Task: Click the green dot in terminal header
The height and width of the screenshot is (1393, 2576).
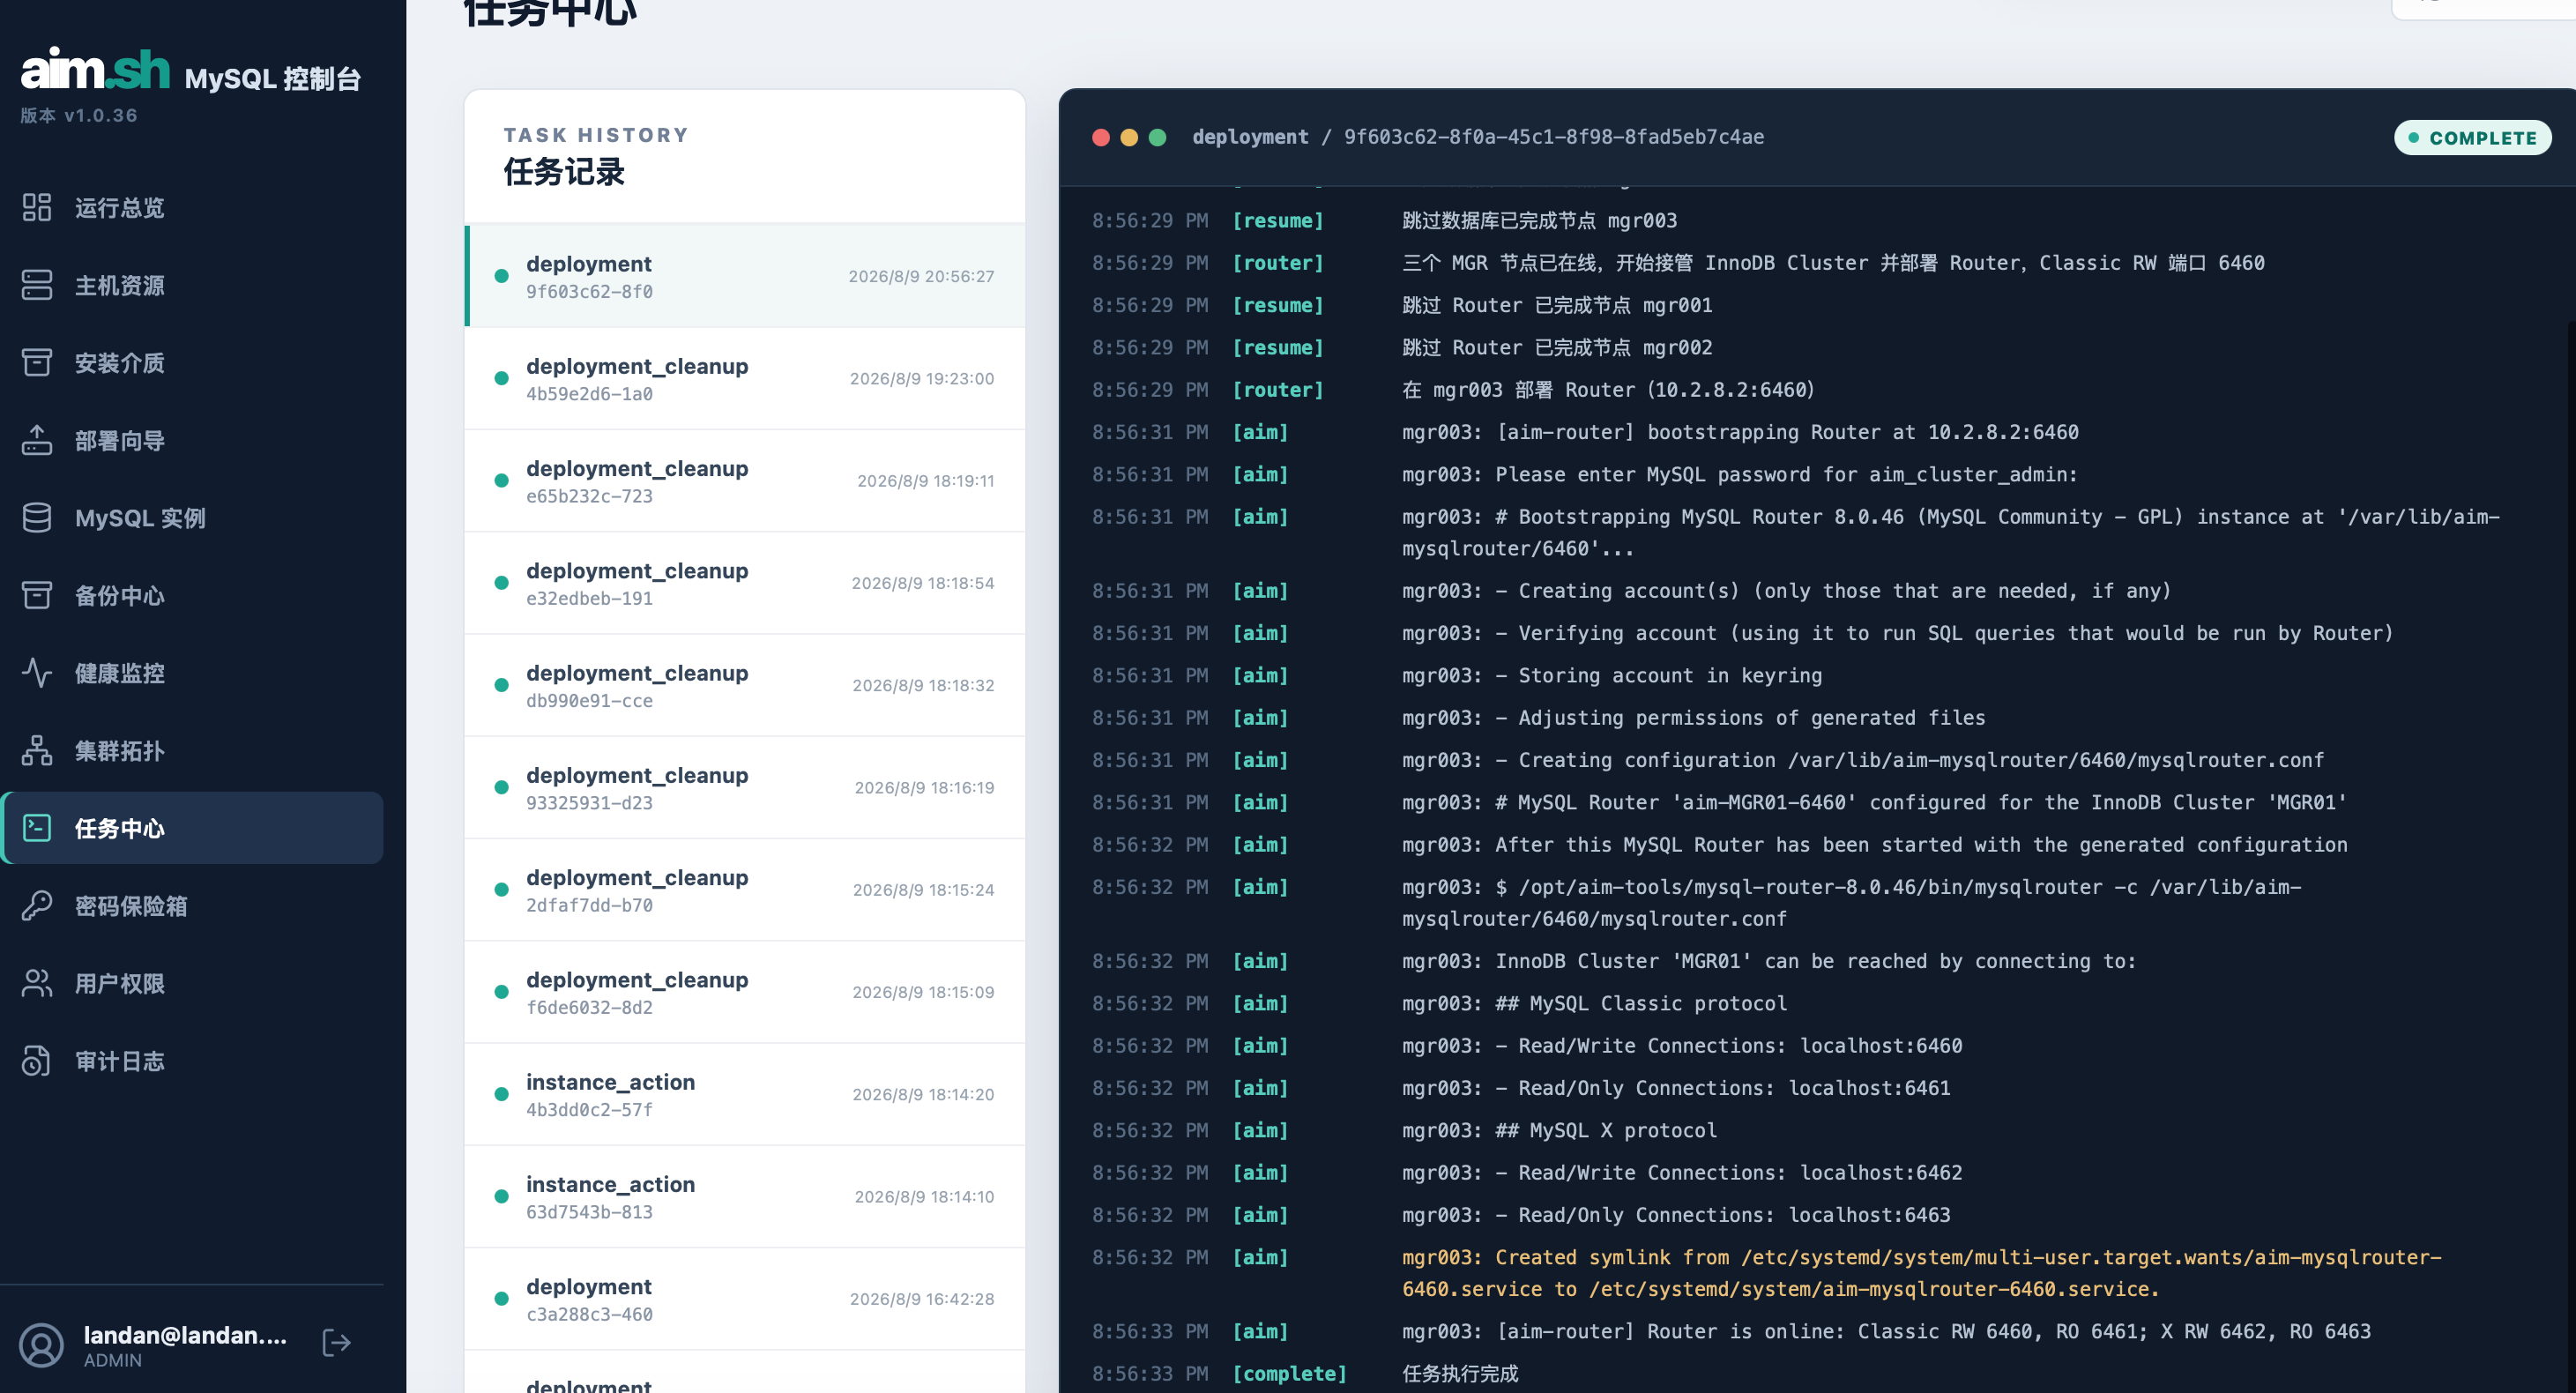Action: (x=1157, y=137)
